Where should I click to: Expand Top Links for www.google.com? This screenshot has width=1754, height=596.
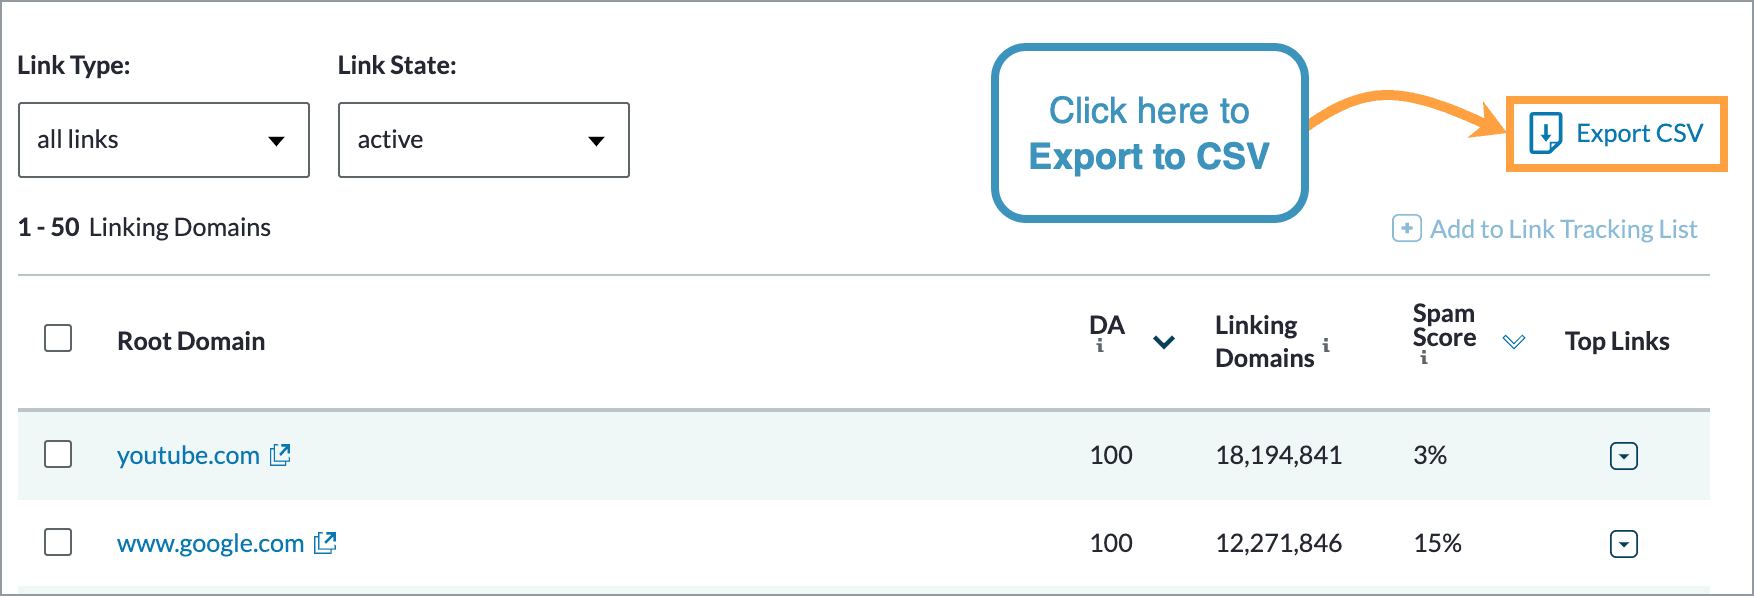point(1623,543)
